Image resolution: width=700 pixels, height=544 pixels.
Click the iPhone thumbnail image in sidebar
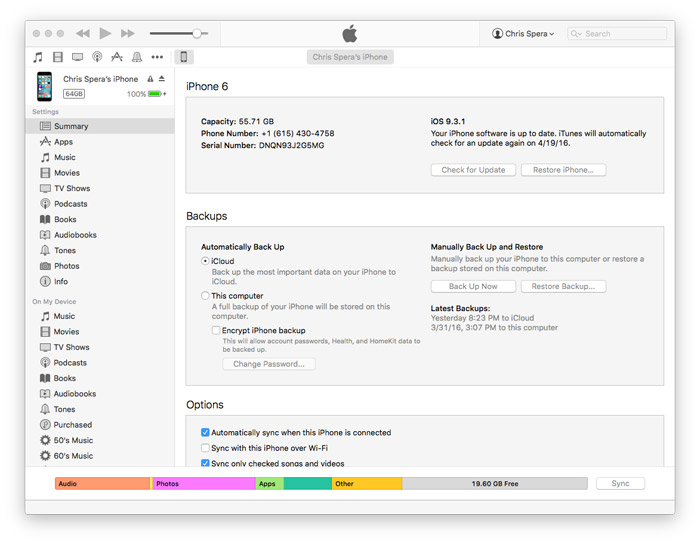[x=45, y=87]
